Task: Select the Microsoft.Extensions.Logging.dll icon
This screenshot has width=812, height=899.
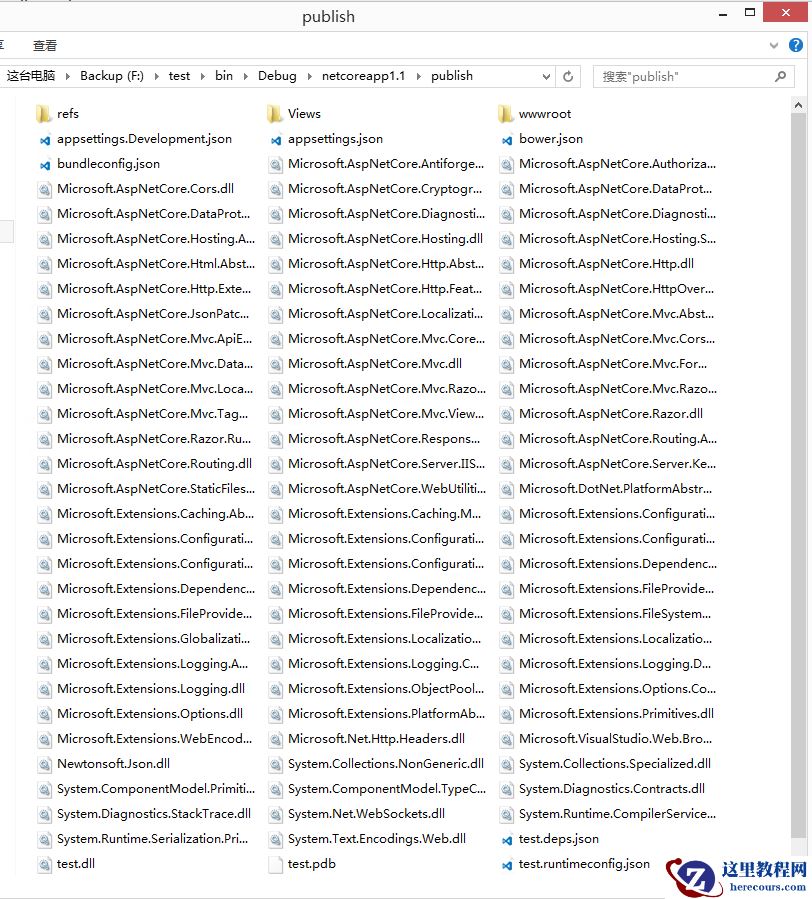Action: pos(45,689)
